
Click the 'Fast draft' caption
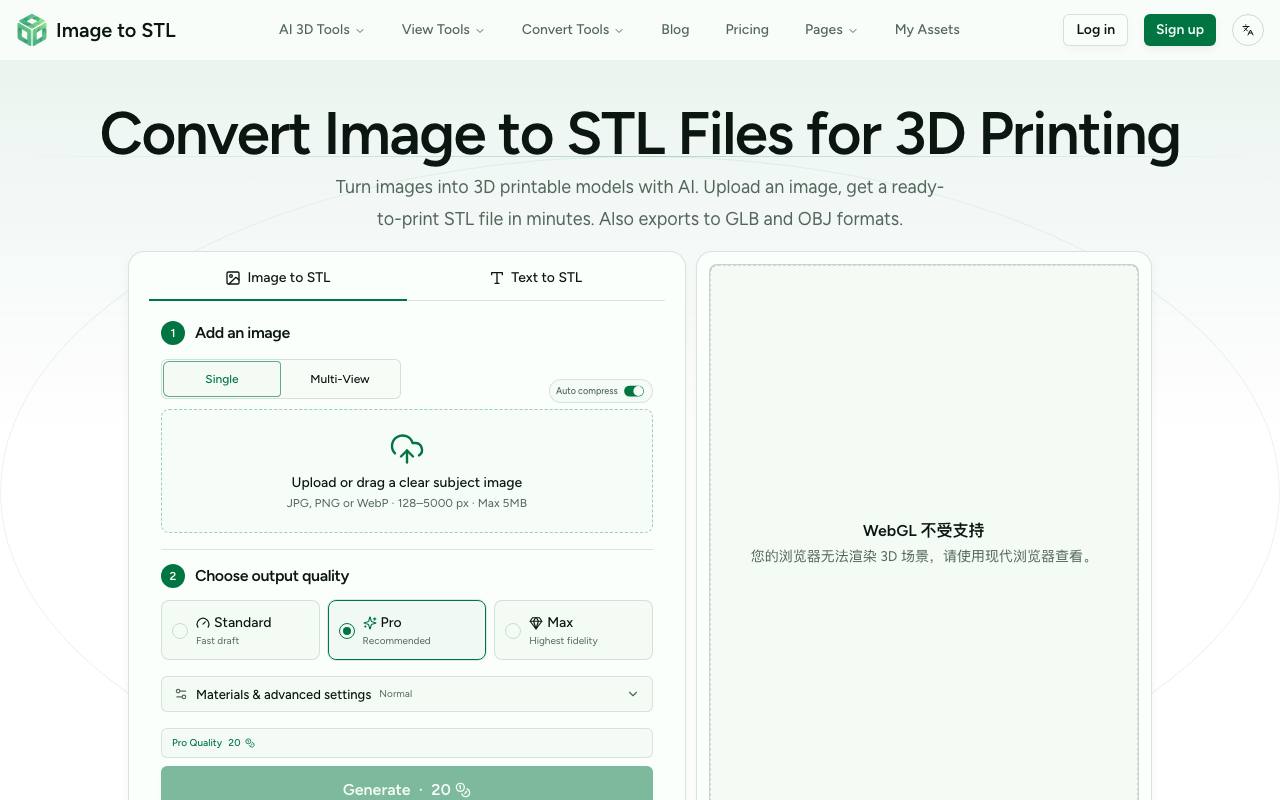(x=217, y=641)
